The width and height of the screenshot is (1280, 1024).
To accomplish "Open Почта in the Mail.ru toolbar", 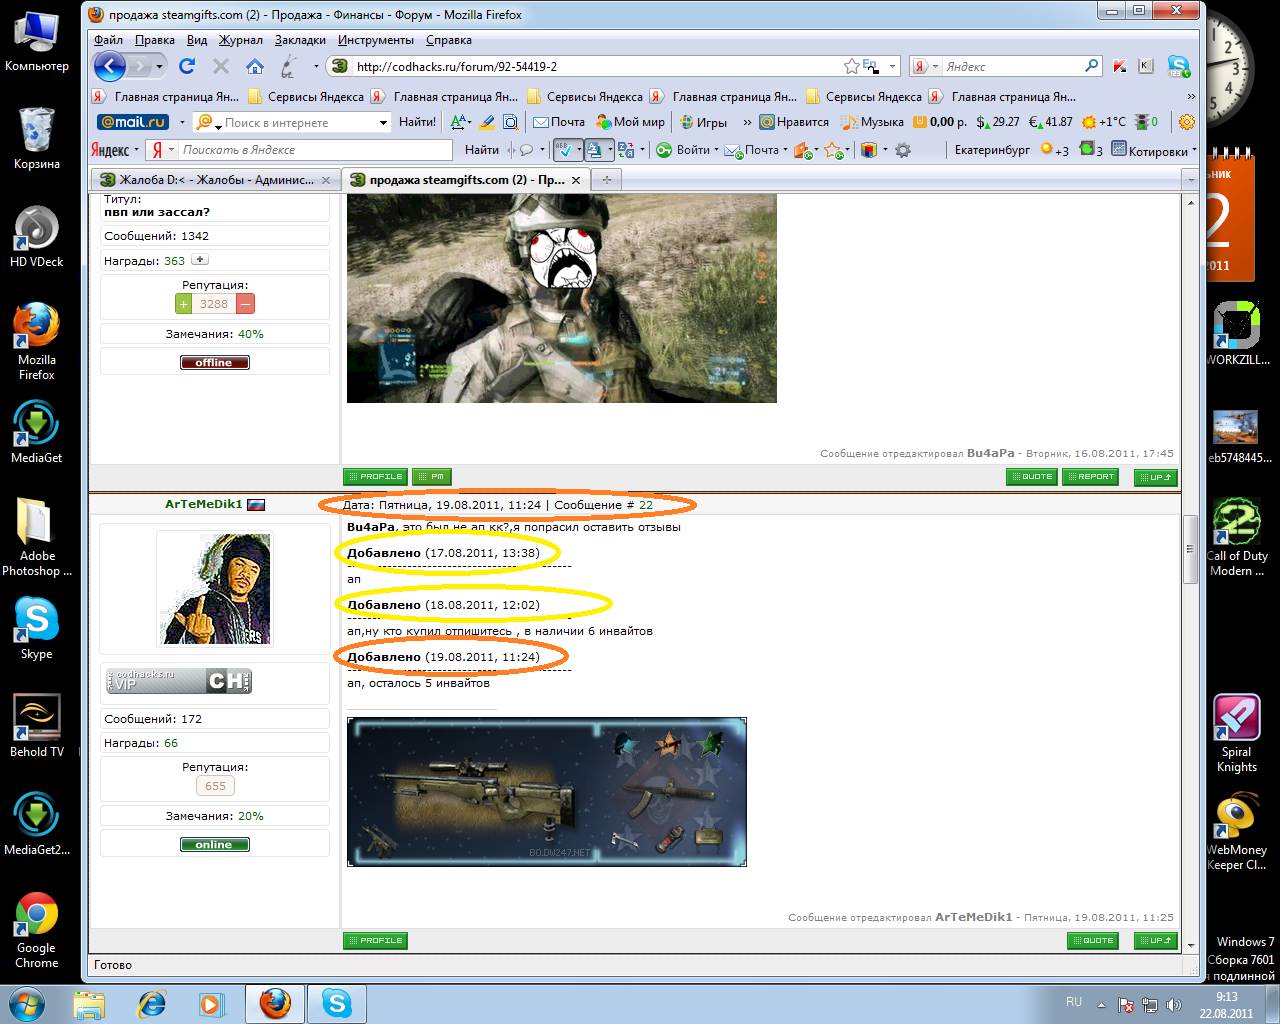I will 559,122.
